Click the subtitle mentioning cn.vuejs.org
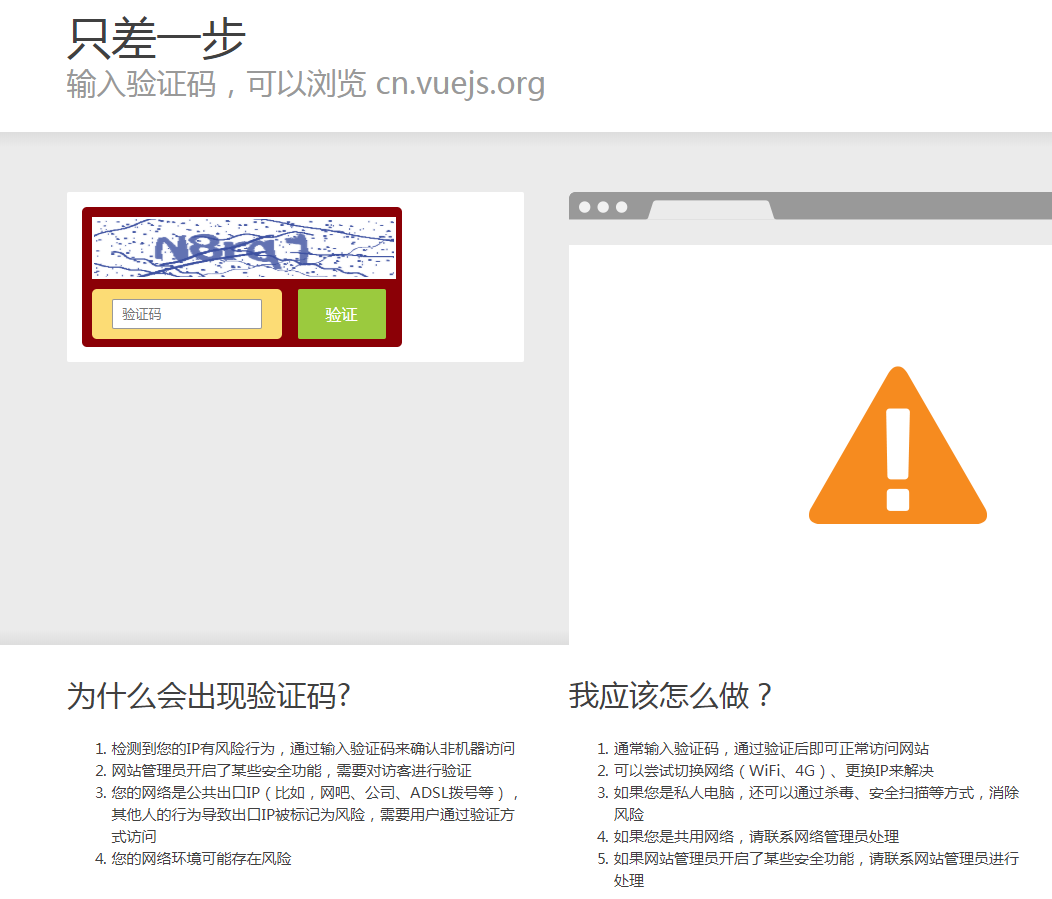 click(305, 84)
